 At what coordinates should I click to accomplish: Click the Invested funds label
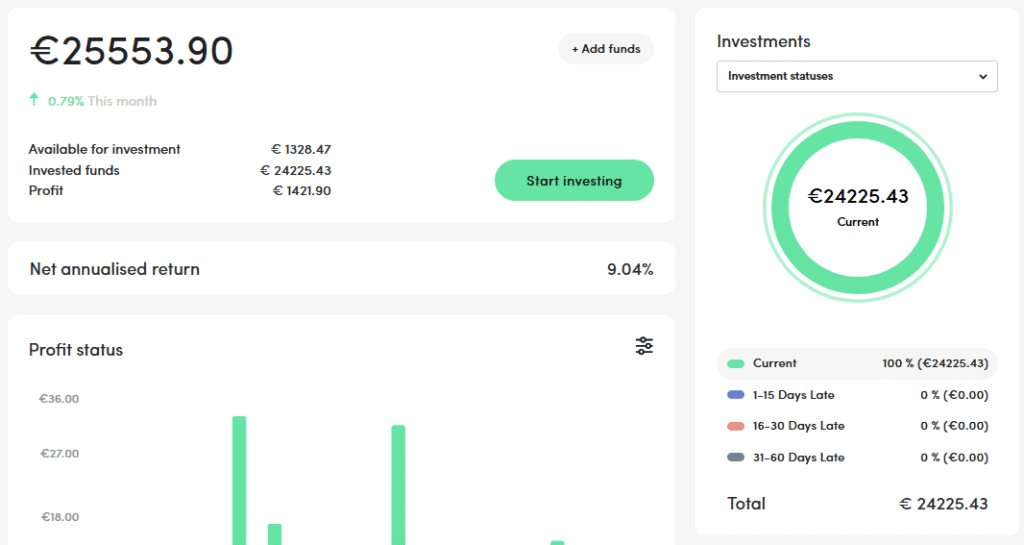(74, 170)
